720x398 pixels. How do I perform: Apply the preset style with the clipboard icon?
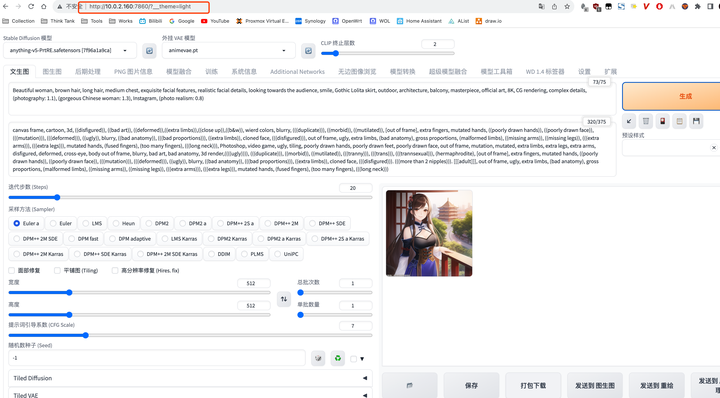[680, 121]
